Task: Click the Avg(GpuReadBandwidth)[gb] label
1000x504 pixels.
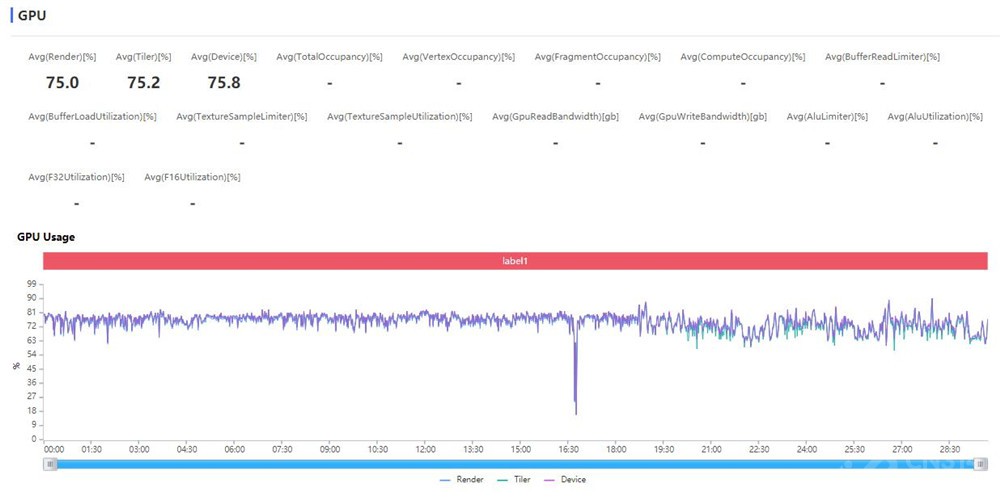Action: (x=555, y=117)
